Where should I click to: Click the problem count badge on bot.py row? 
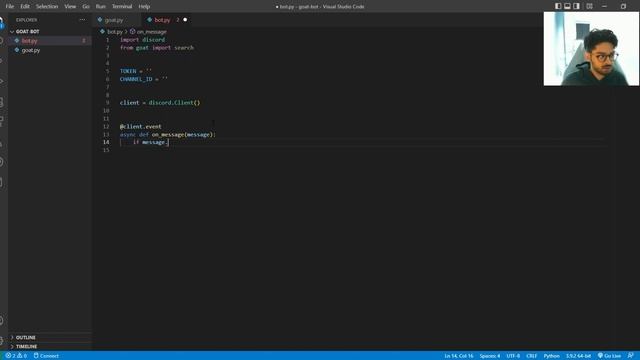pos(84,41)
